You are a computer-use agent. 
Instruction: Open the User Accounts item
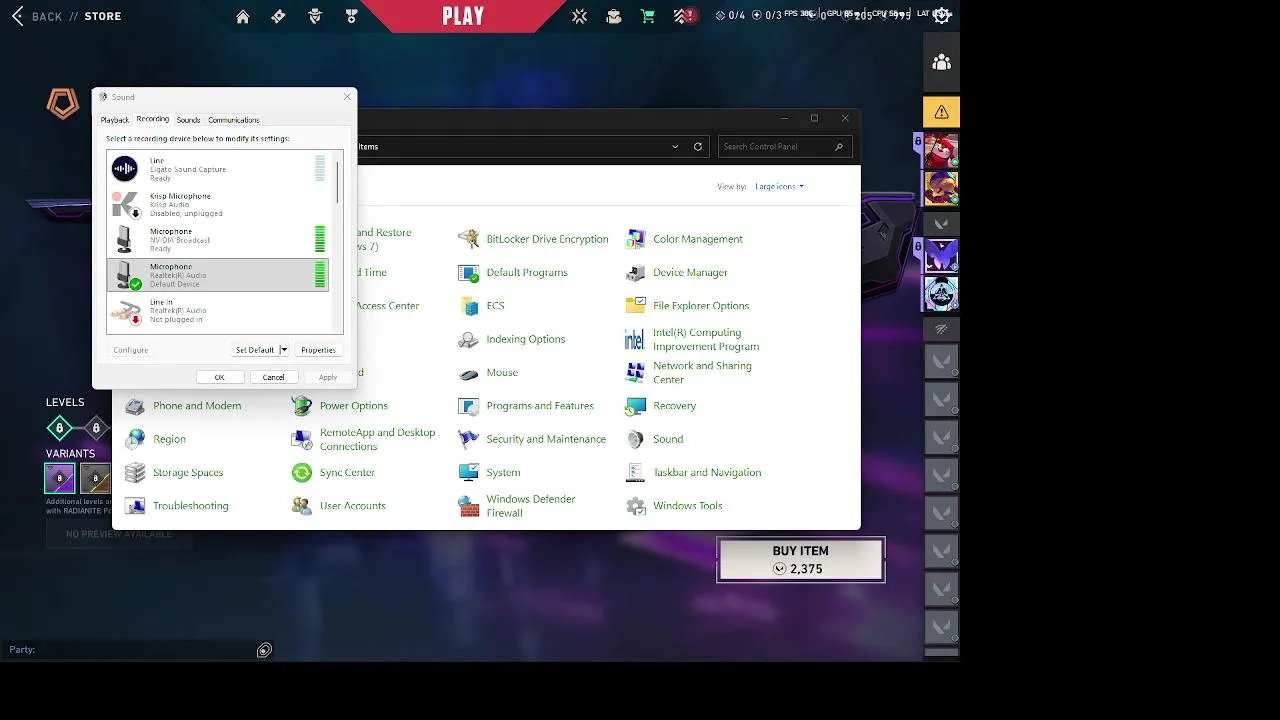click(x=353, y=506)
